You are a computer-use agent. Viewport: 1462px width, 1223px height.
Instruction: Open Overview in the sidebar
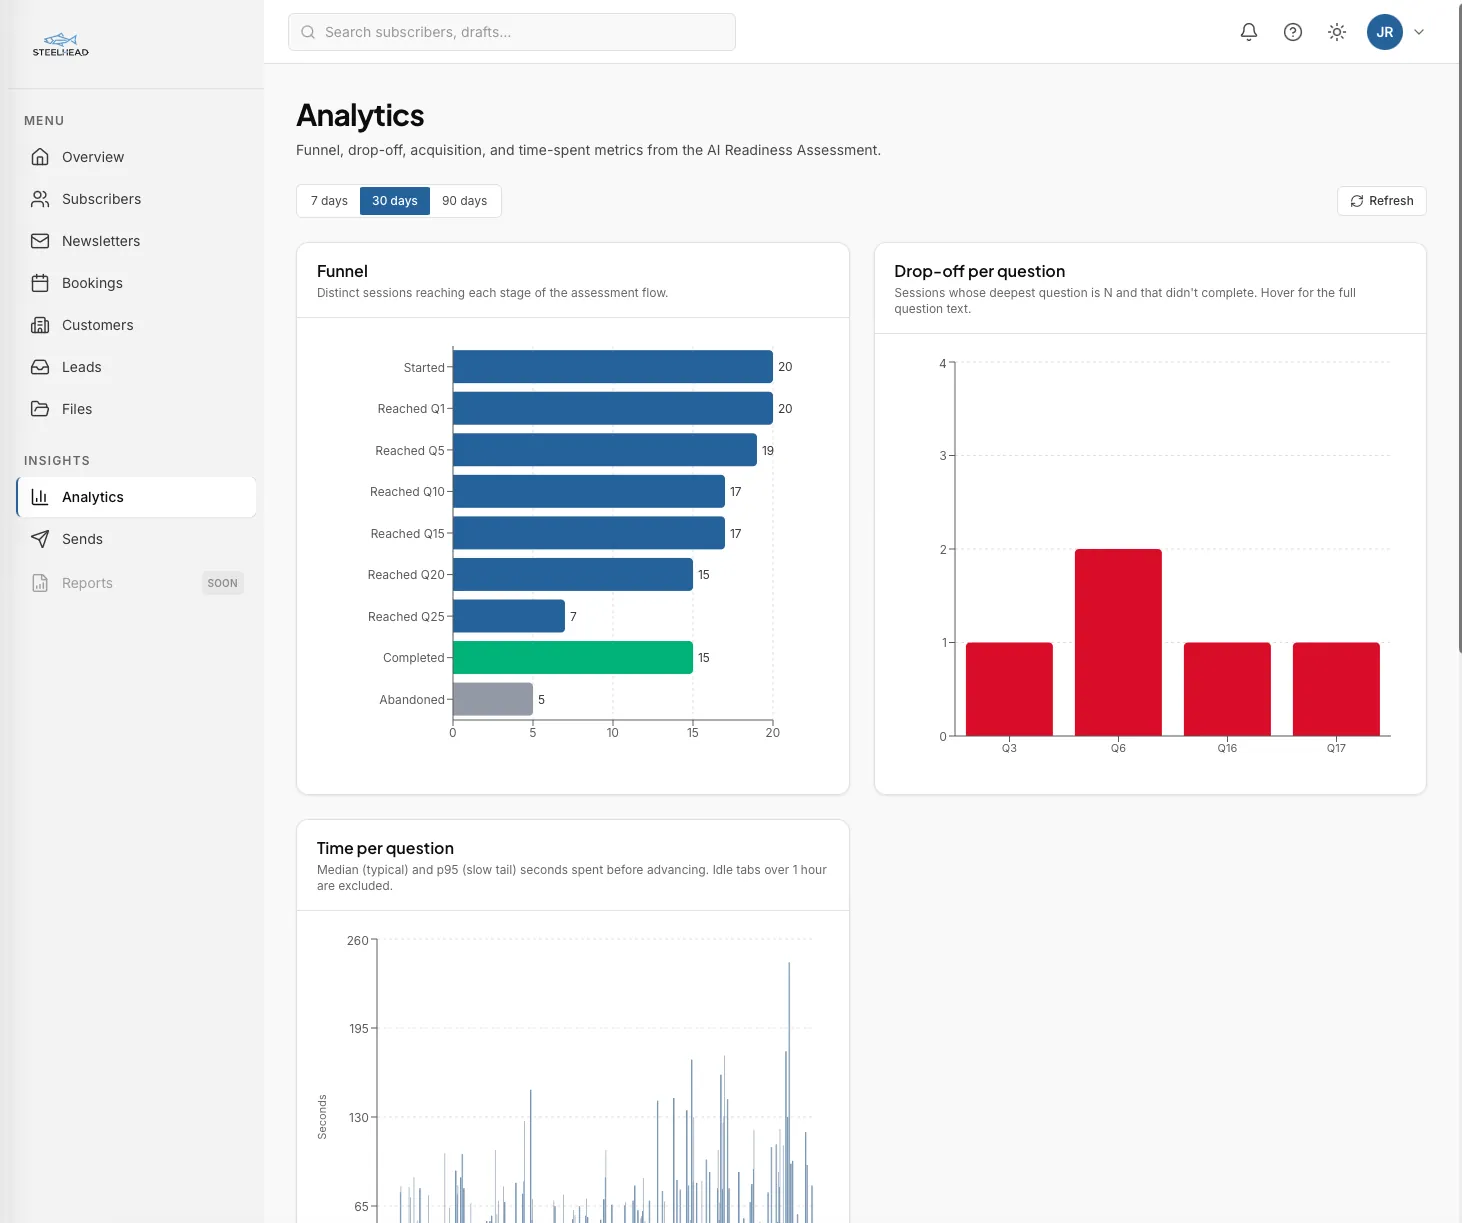click(136, 157)
